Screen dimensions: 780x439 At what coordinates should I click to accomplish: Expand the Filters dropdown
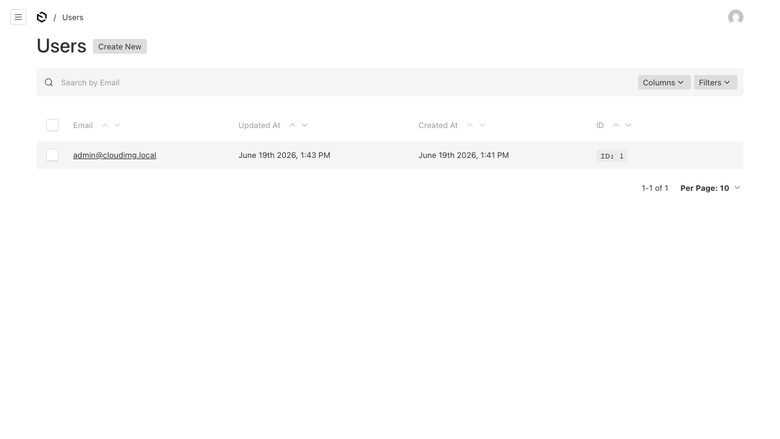tap(715, 83)
